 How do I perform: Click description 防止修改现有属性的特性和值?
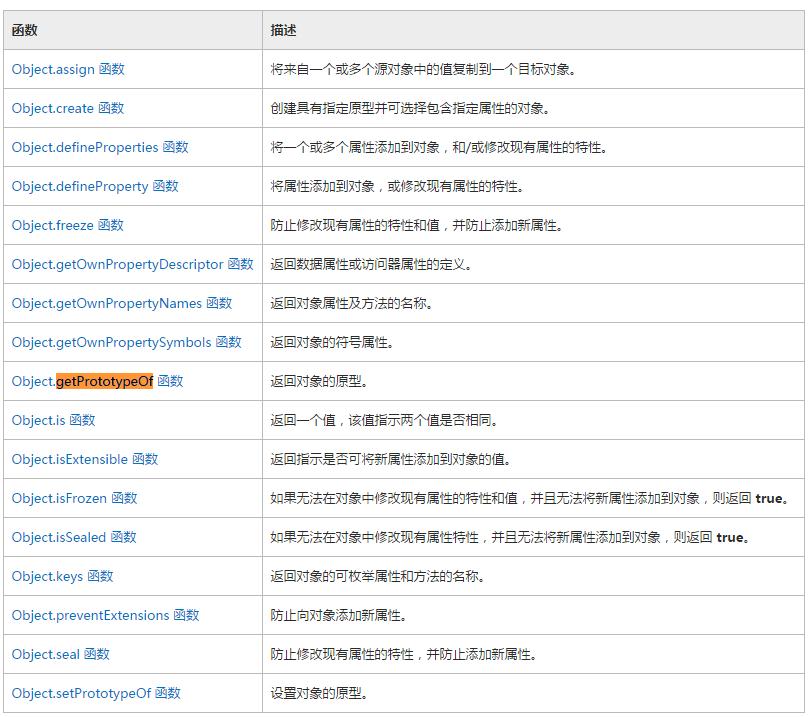click(x=416, y=225)
